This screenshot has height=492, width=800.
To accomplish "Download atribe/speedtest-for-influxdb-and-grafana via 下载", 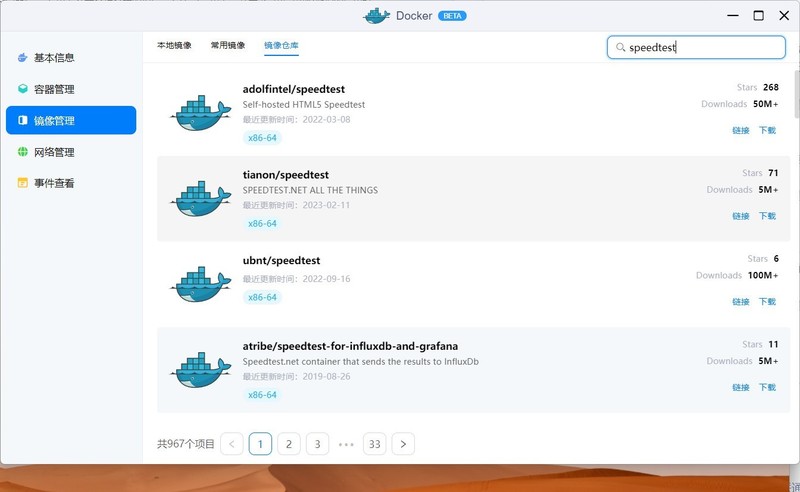I will click(767, 387).
